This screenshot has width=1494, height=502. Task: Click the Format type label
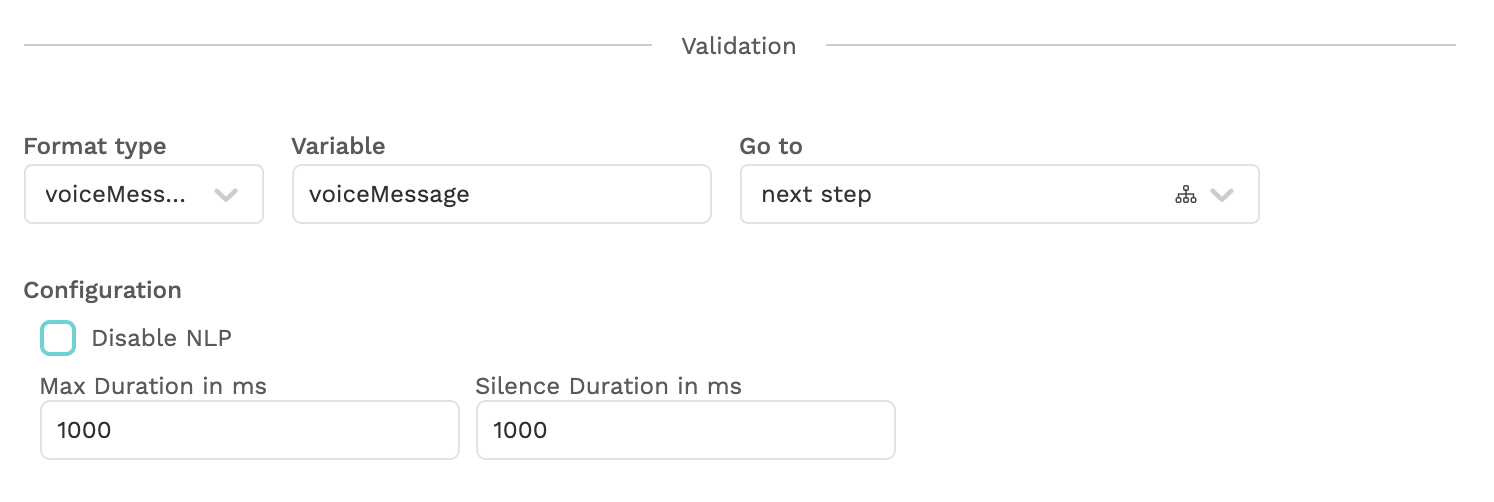(x=95, y=147)
